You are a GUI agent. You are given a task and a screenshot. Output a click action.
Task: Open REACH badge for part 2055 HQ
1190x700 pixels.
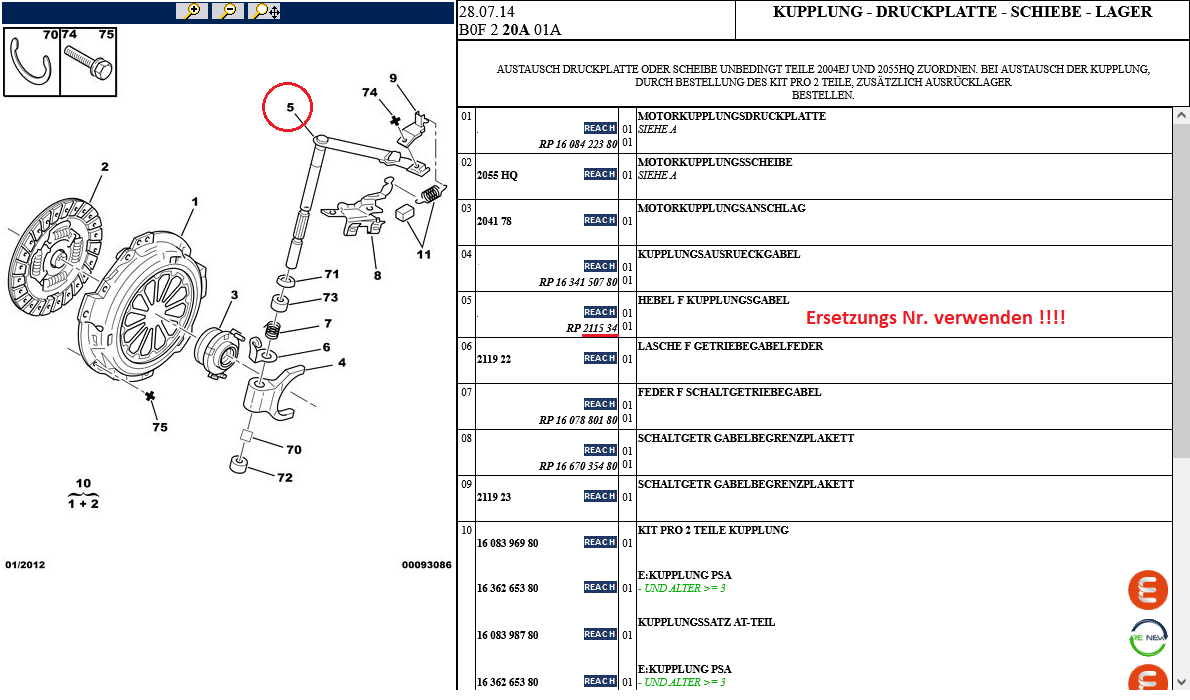click(600, 174)
